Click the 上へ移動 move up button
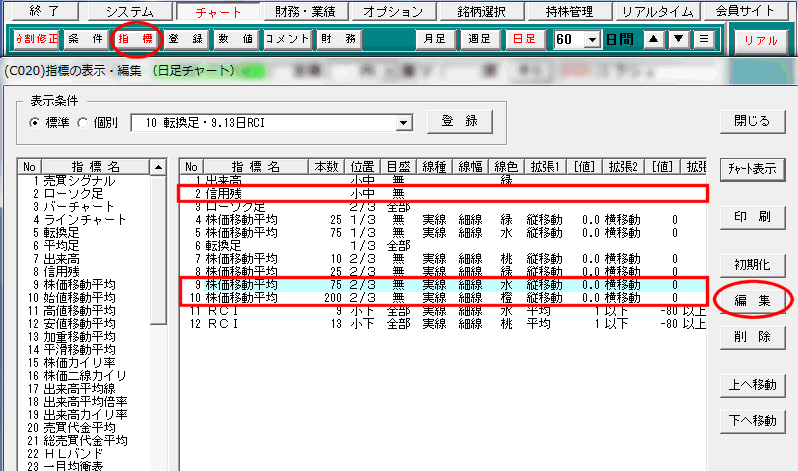Image resolution: width=798 pixels, height=471 pixels. [751, 384]
